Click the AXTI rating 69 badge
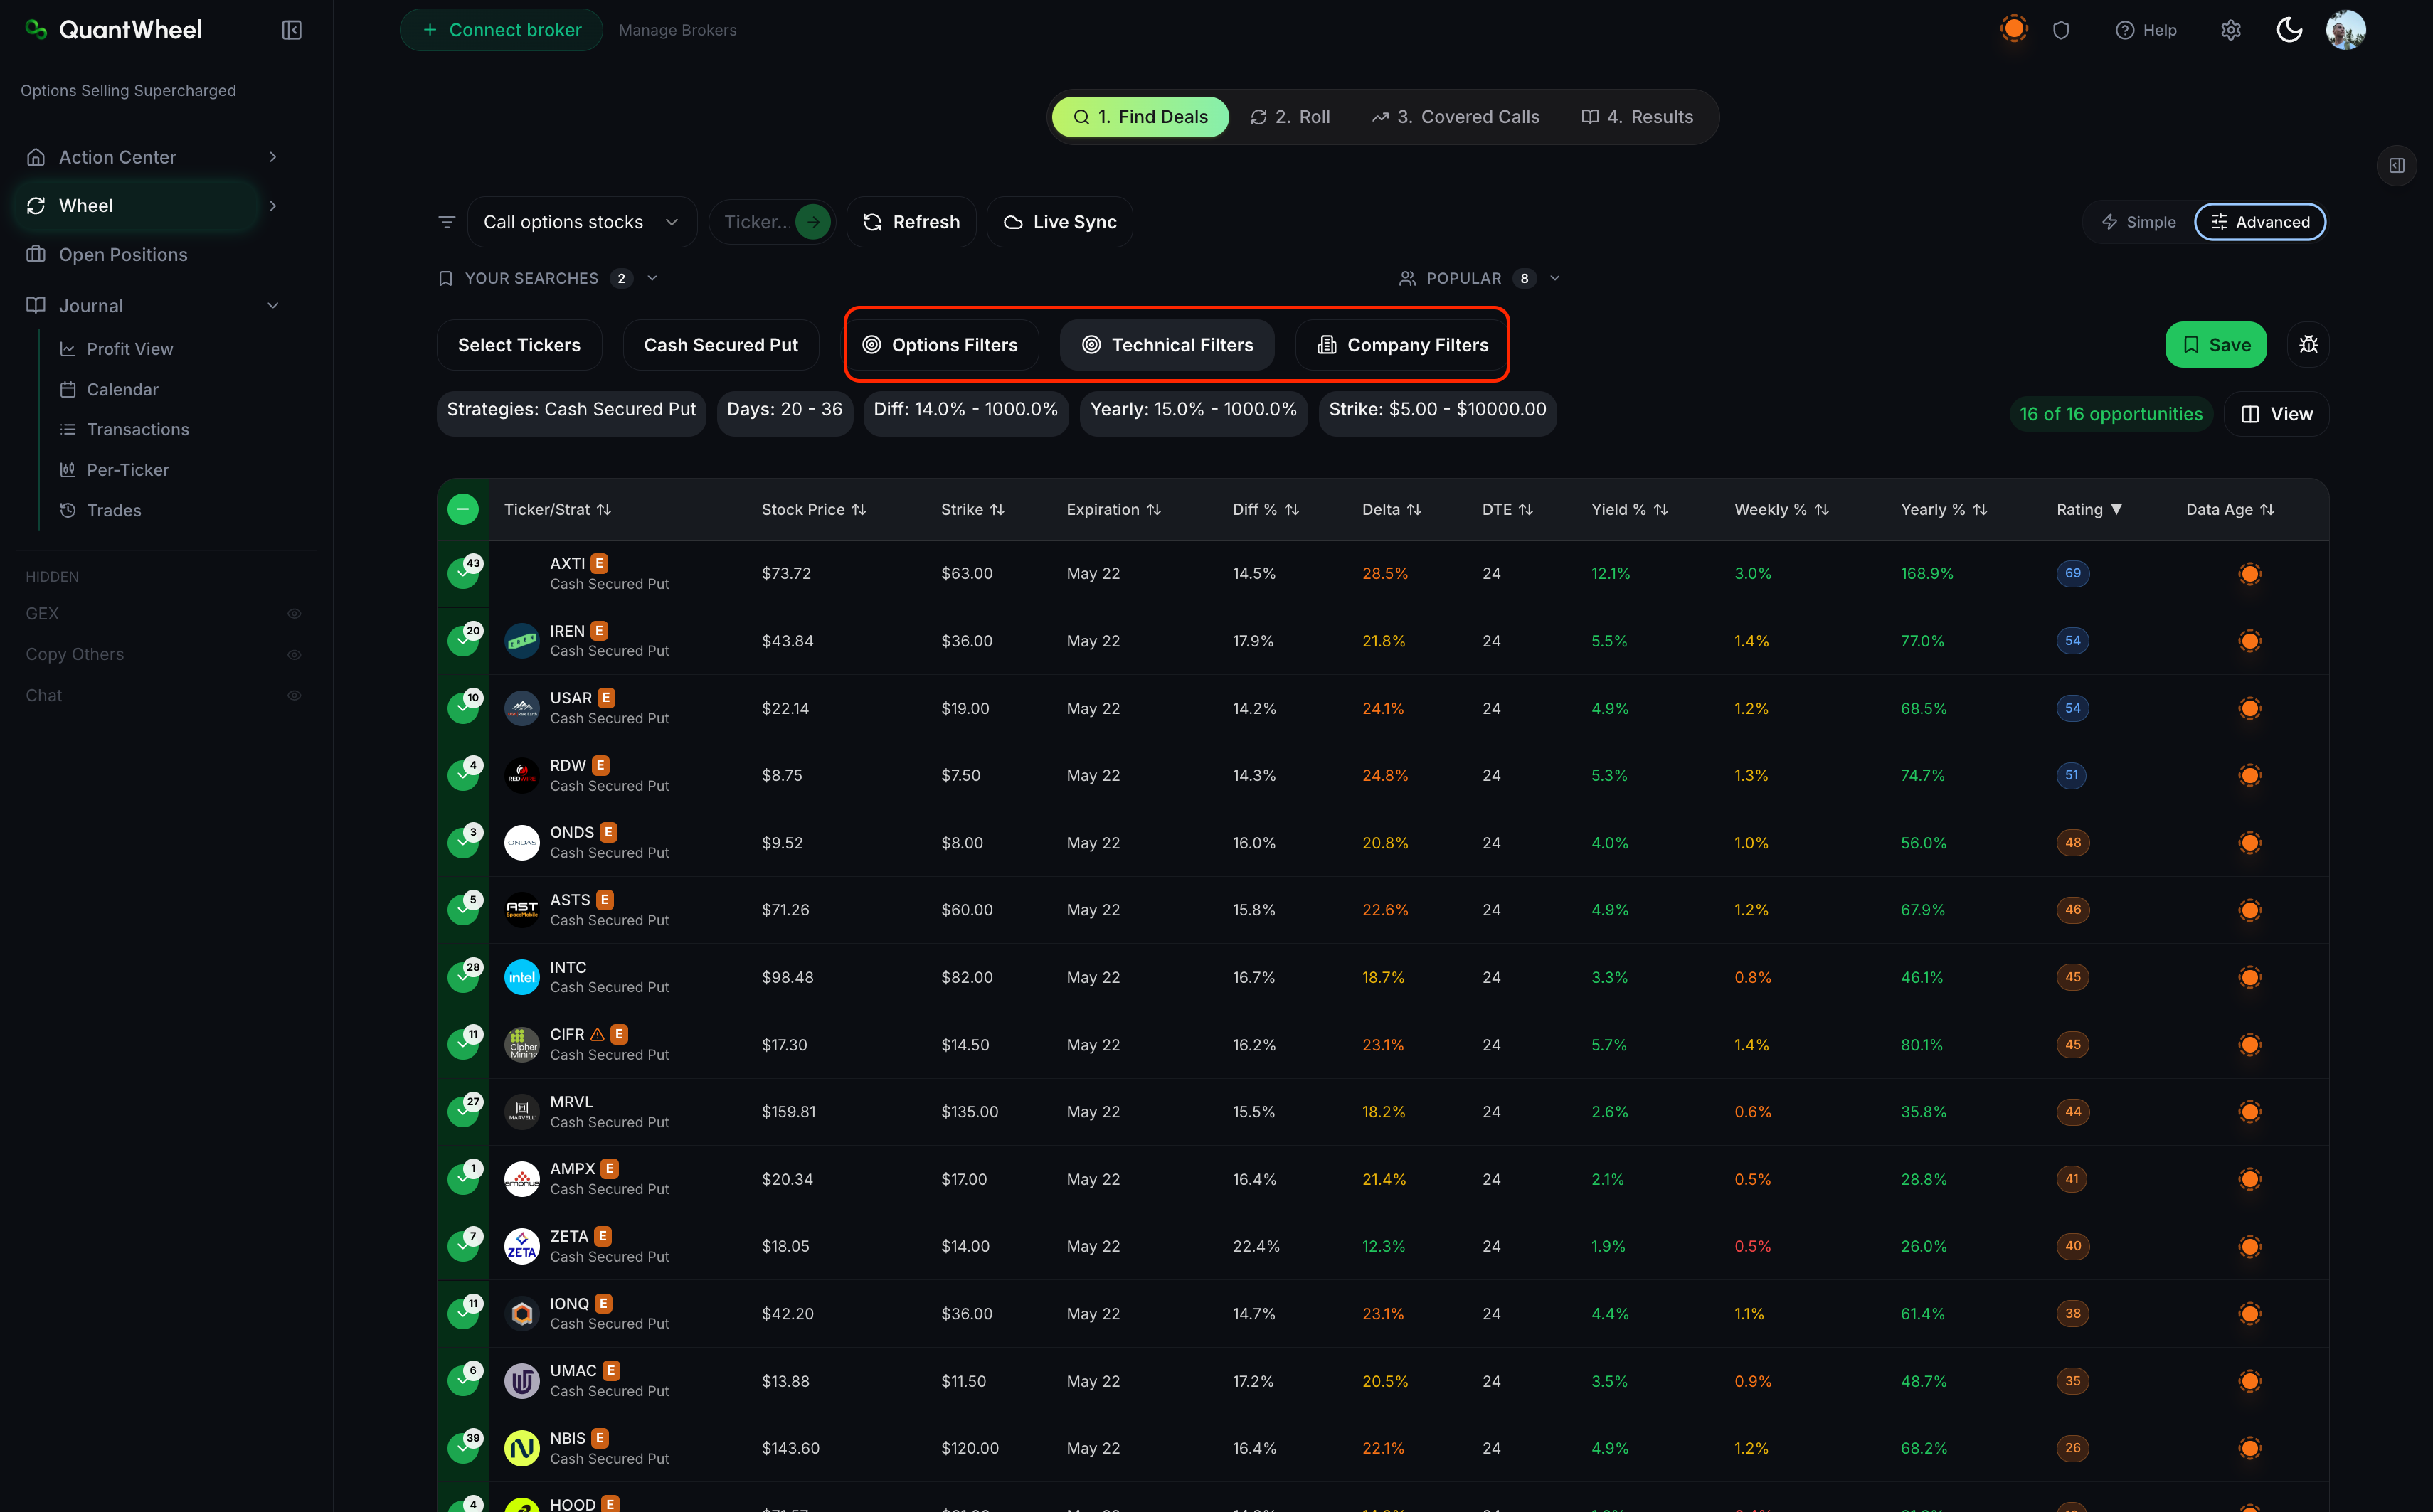The image size is (2433, 1512). pyautogui.click(x=2073, y=573)
